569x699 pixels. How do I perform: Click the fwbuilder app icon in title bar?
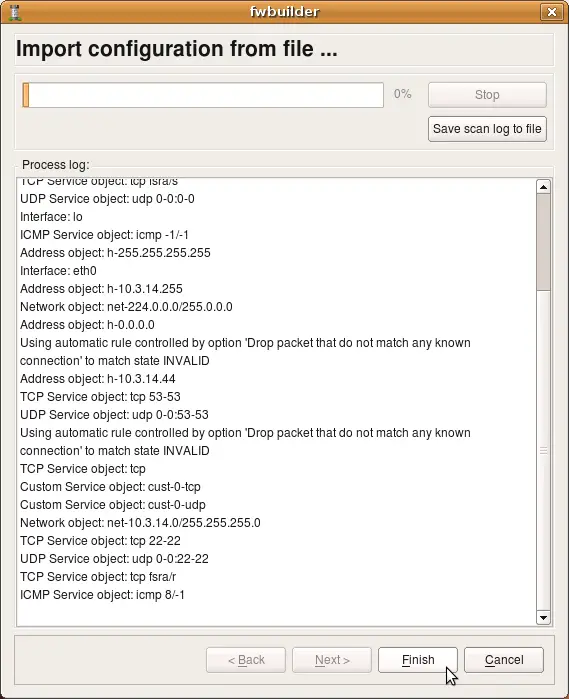tap(15, 12)
